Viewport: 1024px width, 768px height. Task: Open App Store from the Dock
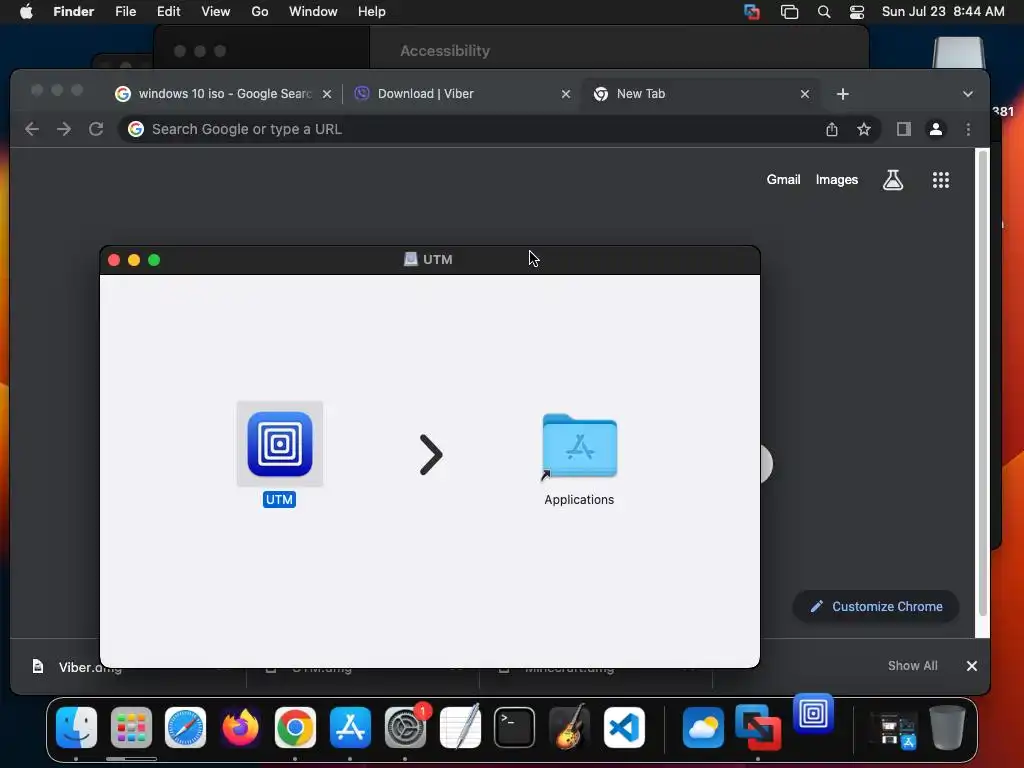coord(350,728)
